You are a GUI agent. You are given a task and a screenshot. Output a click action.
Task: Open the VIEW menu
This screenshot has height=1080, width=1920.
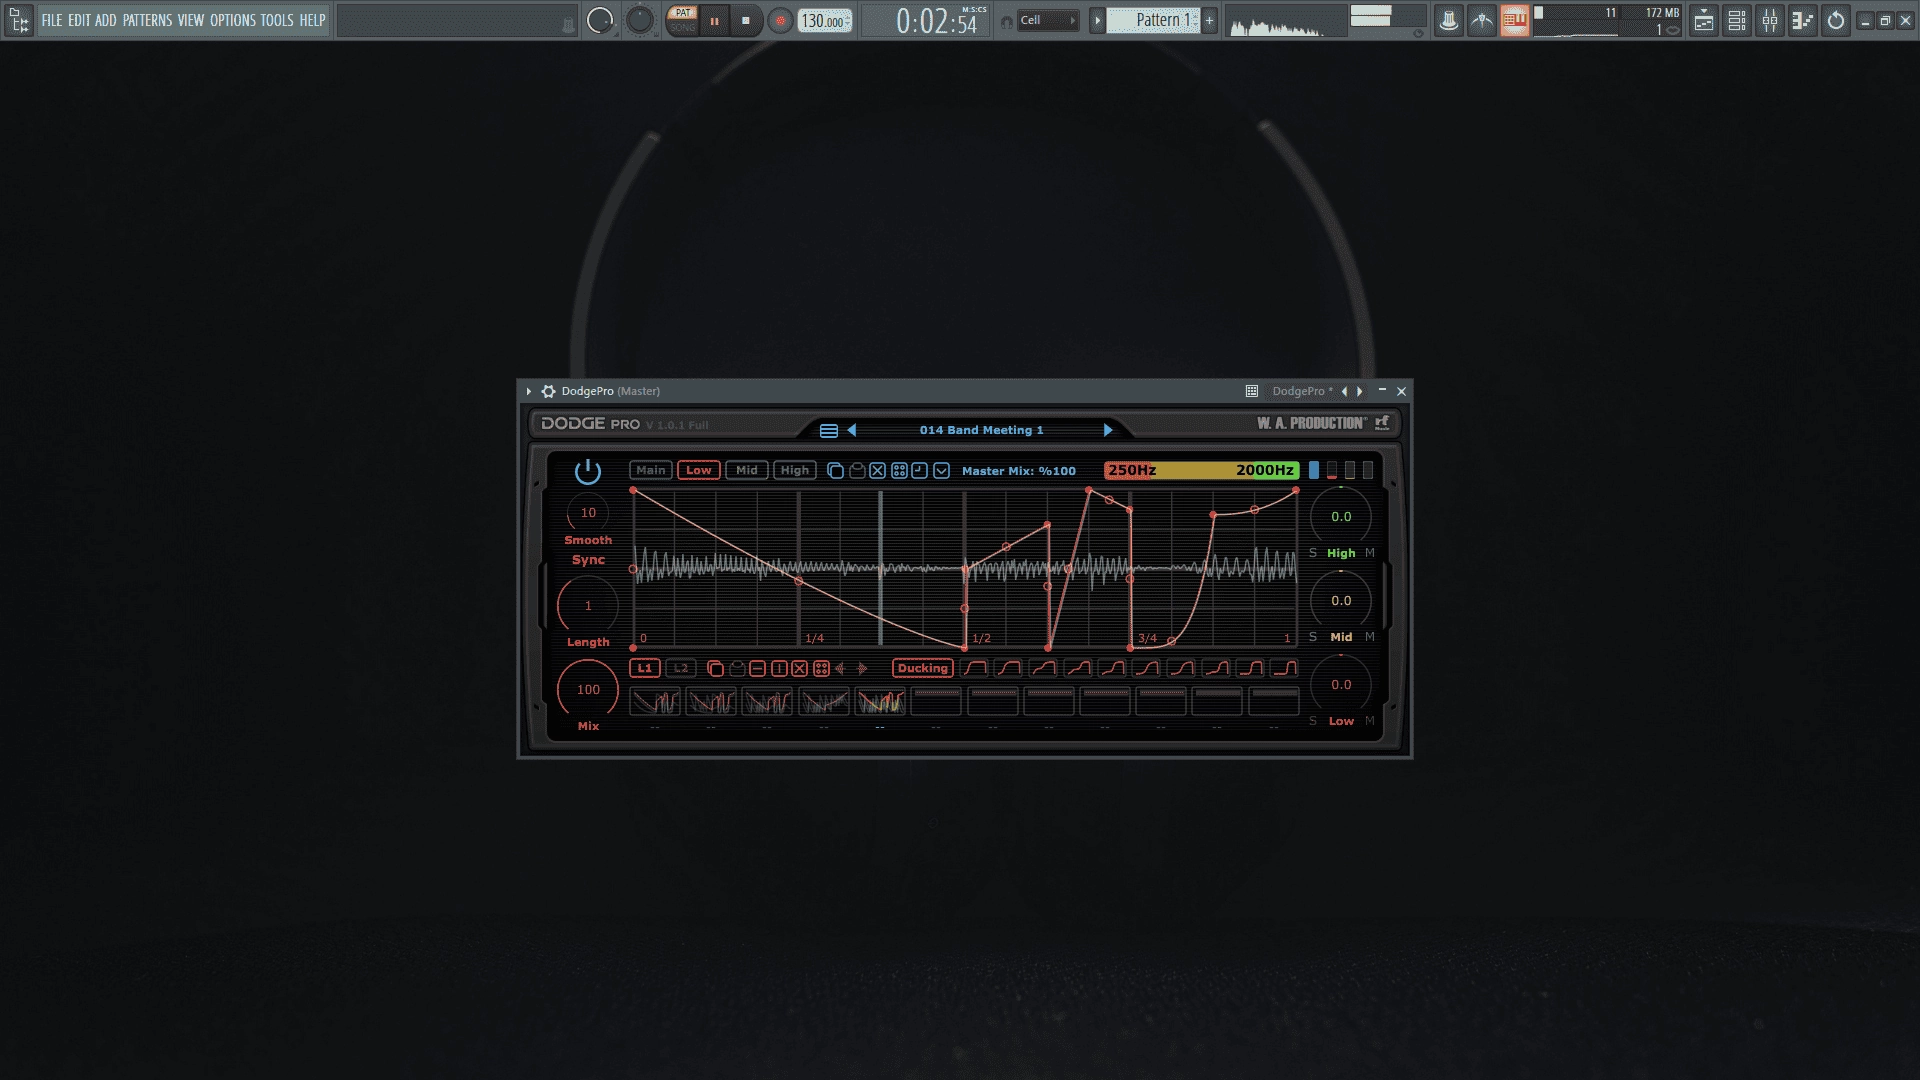[191, 20]
